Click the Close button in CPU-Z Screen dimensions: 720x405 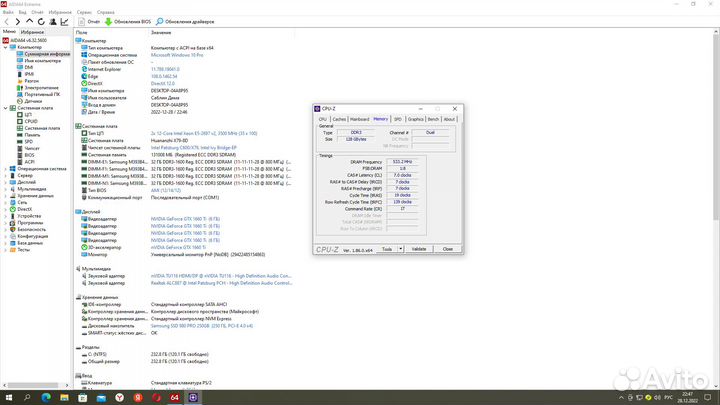click(448, 249)
